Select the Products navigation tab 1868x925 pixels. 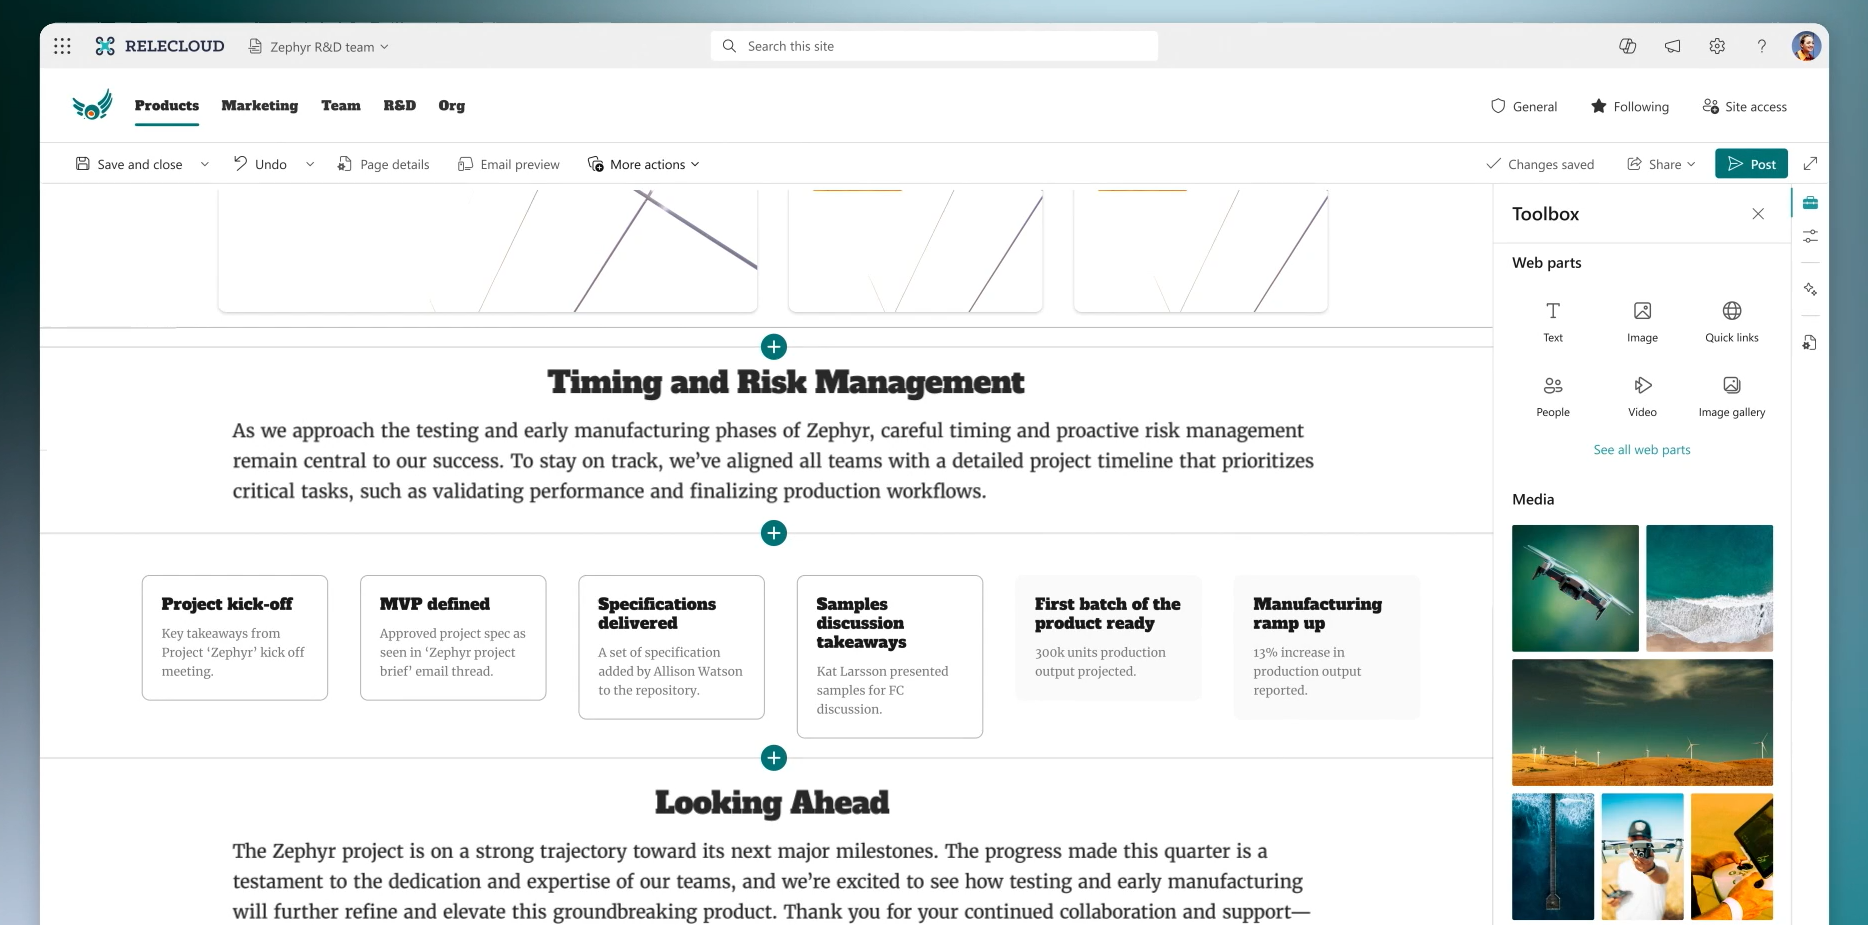[167, 106]
